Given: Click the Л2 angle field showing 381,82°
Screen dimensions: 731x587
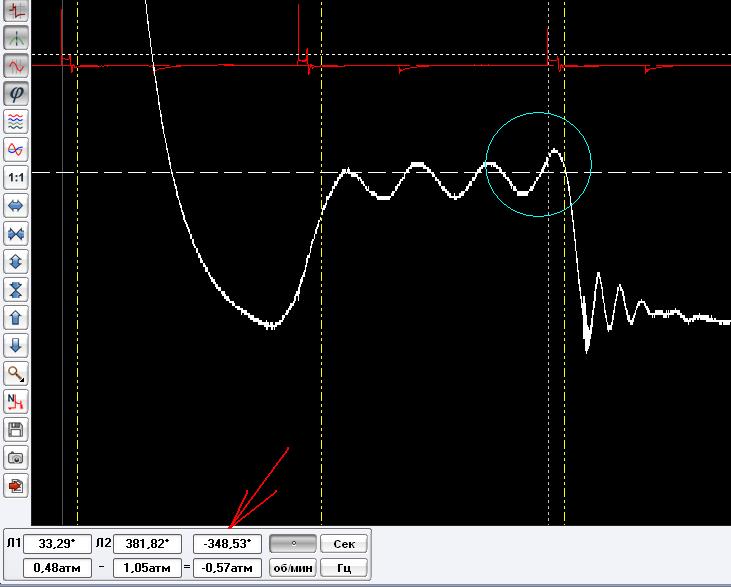Looking at the screenshot, I should (147, 544).
